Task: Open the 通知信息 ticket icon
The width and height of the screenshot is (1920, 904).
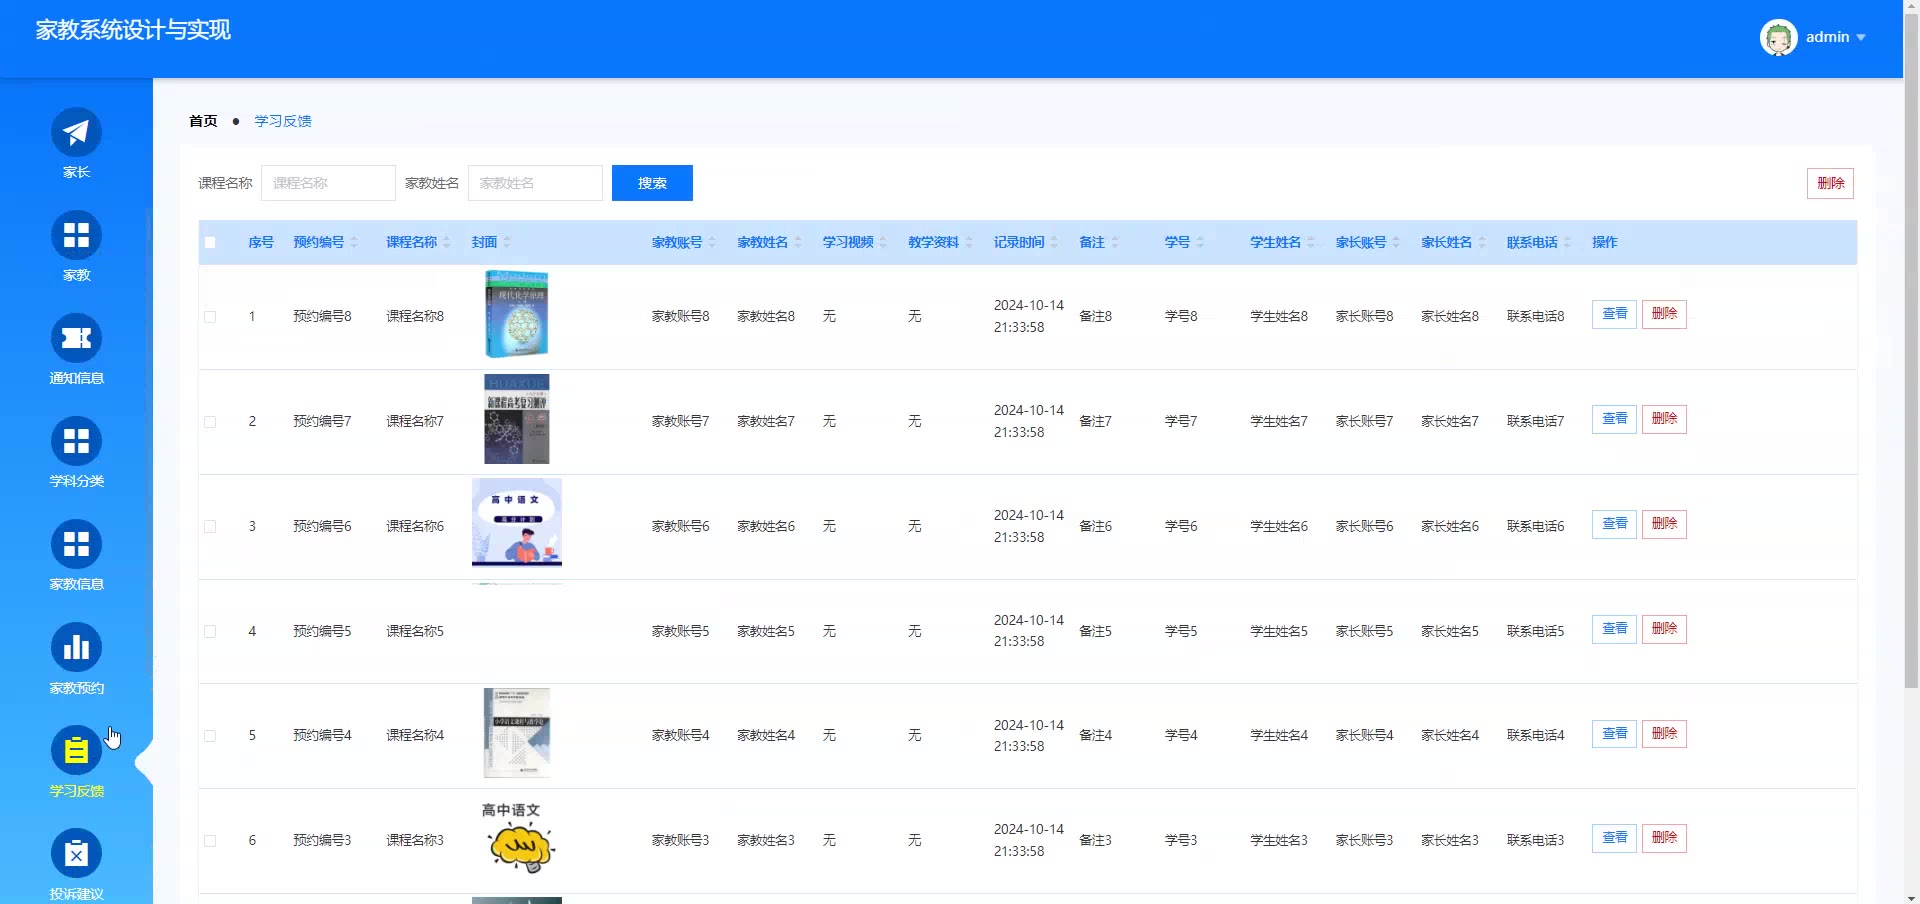Action: (x=76, y=339)
